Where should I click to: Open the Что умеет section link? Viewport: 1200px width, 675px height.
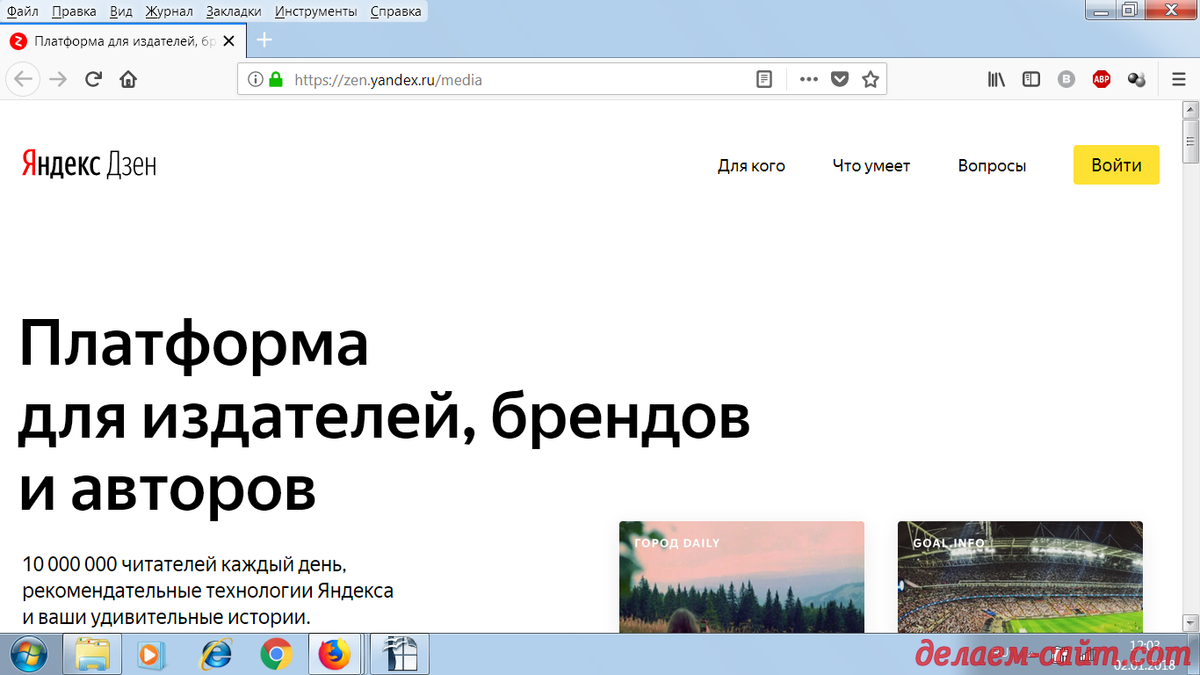tap(871, 166)
